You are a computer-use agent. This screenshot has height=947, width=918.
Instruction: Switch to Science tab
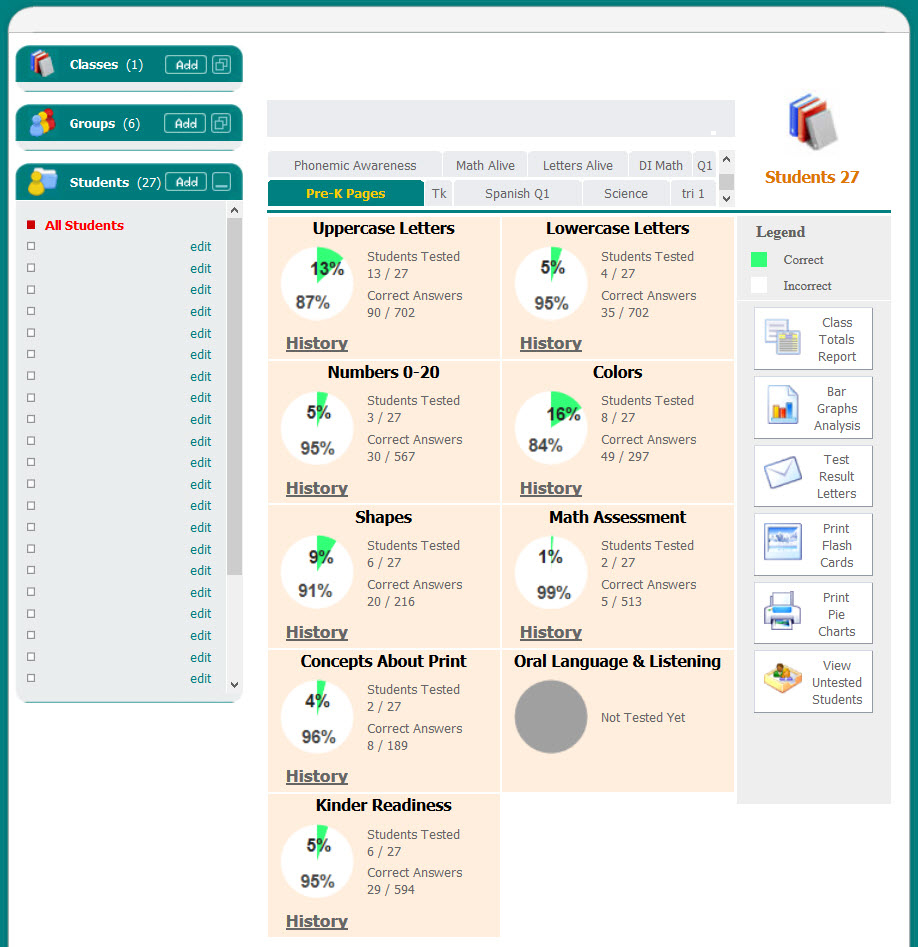pos(626,193)
